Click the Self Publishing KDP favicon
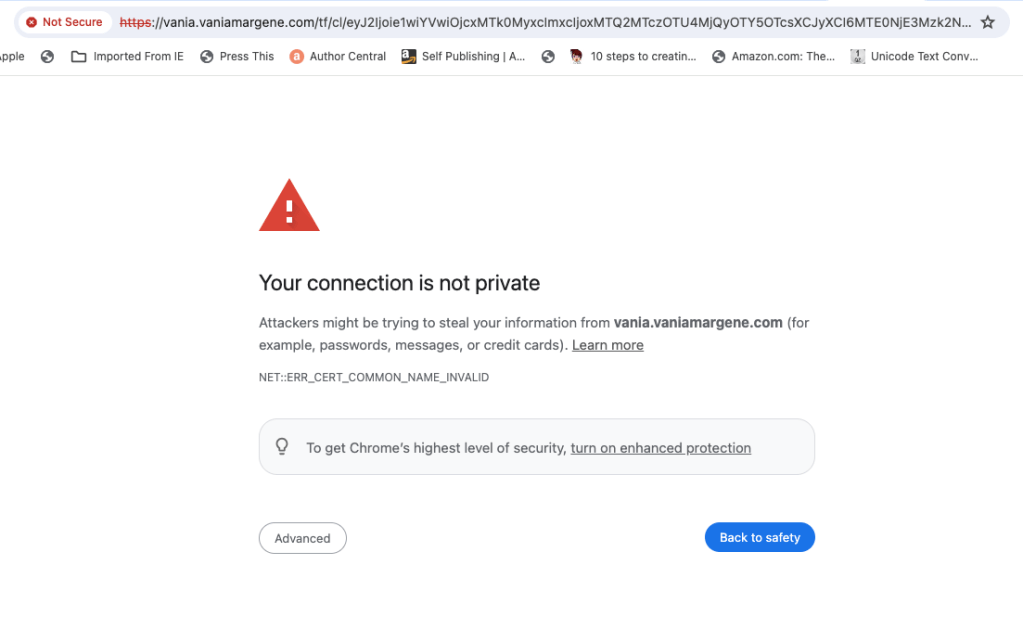This screenshot has height=629, width=1023. pyautogui.click(x=408, y=56)
